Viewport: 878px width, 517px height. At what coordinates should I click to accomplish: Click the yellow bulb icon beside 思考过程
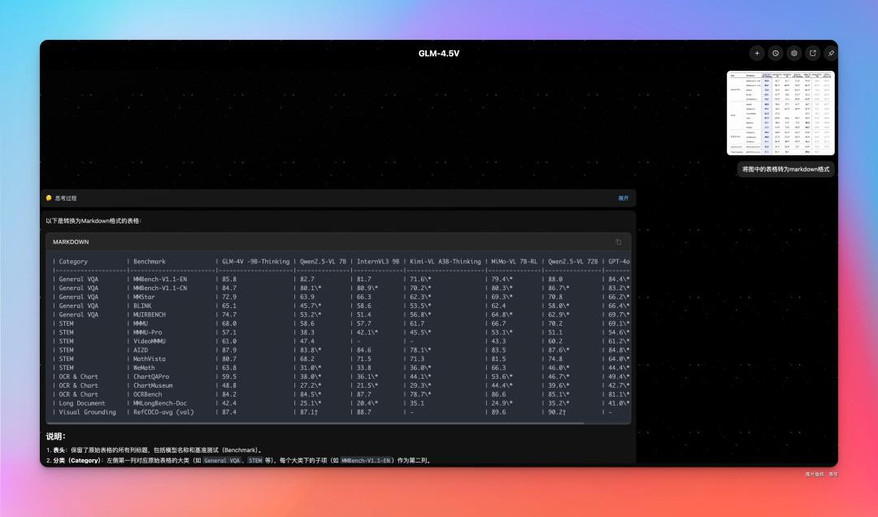tap(49, 198)
